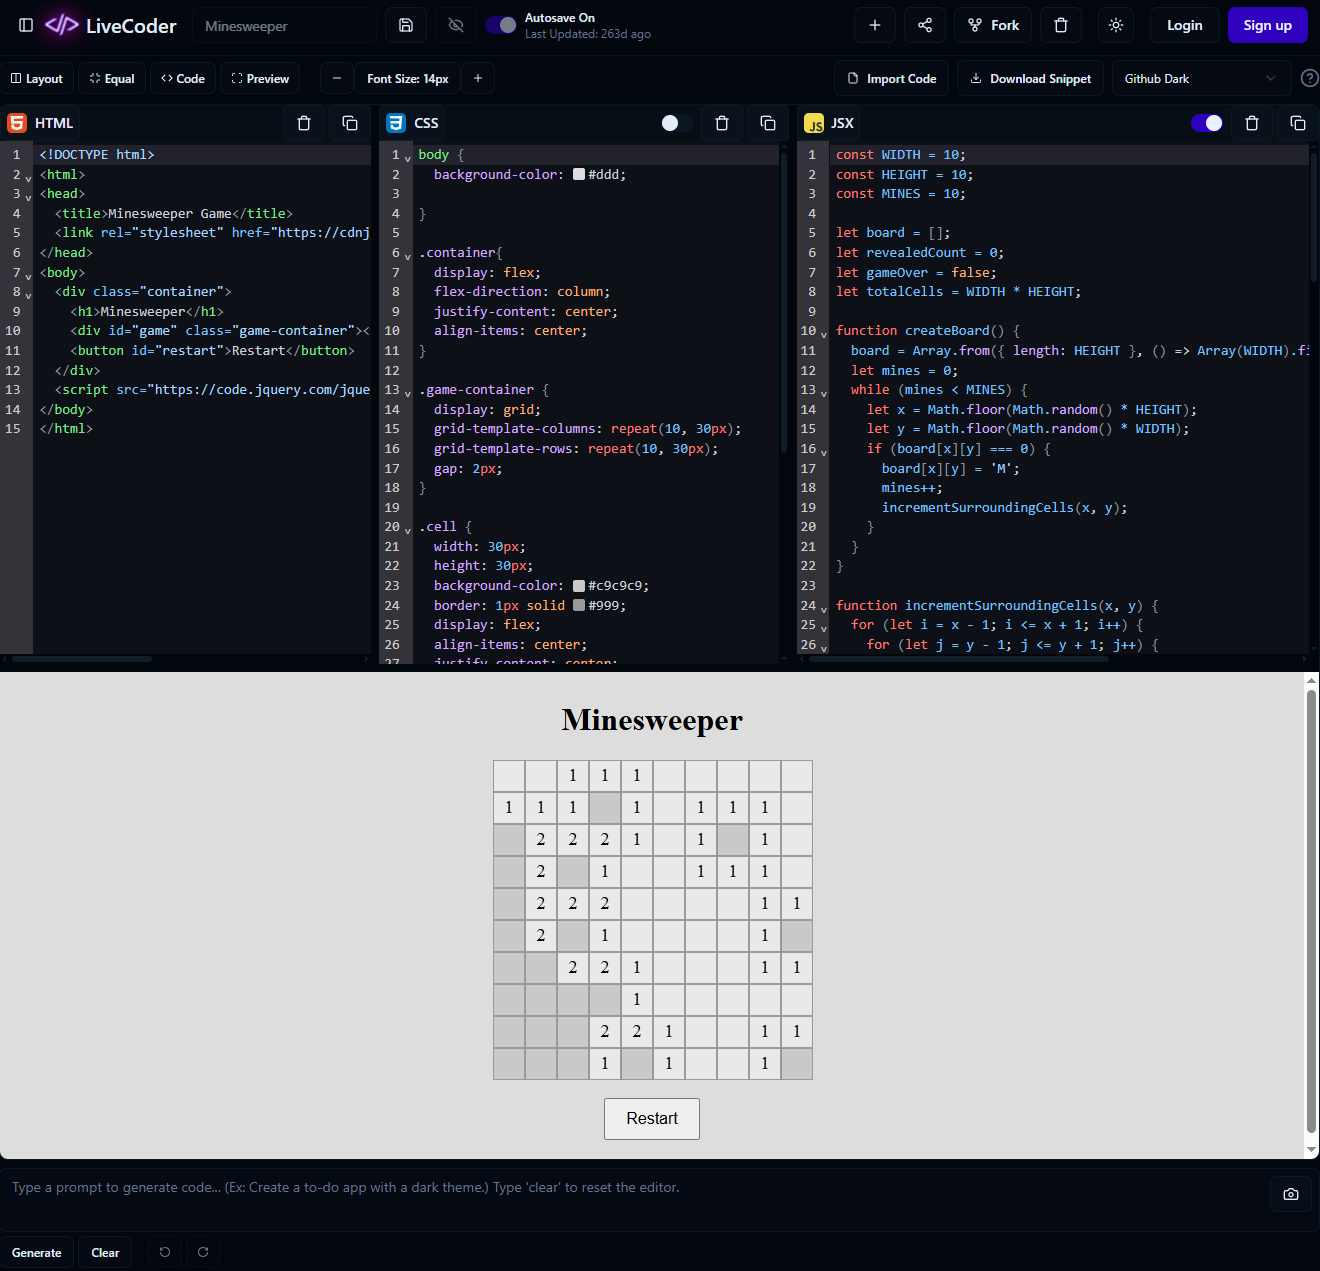This screenshot has width=1320, height=1271.
Task: Click the JS panel icon
Action: click(x=814, y=123)
